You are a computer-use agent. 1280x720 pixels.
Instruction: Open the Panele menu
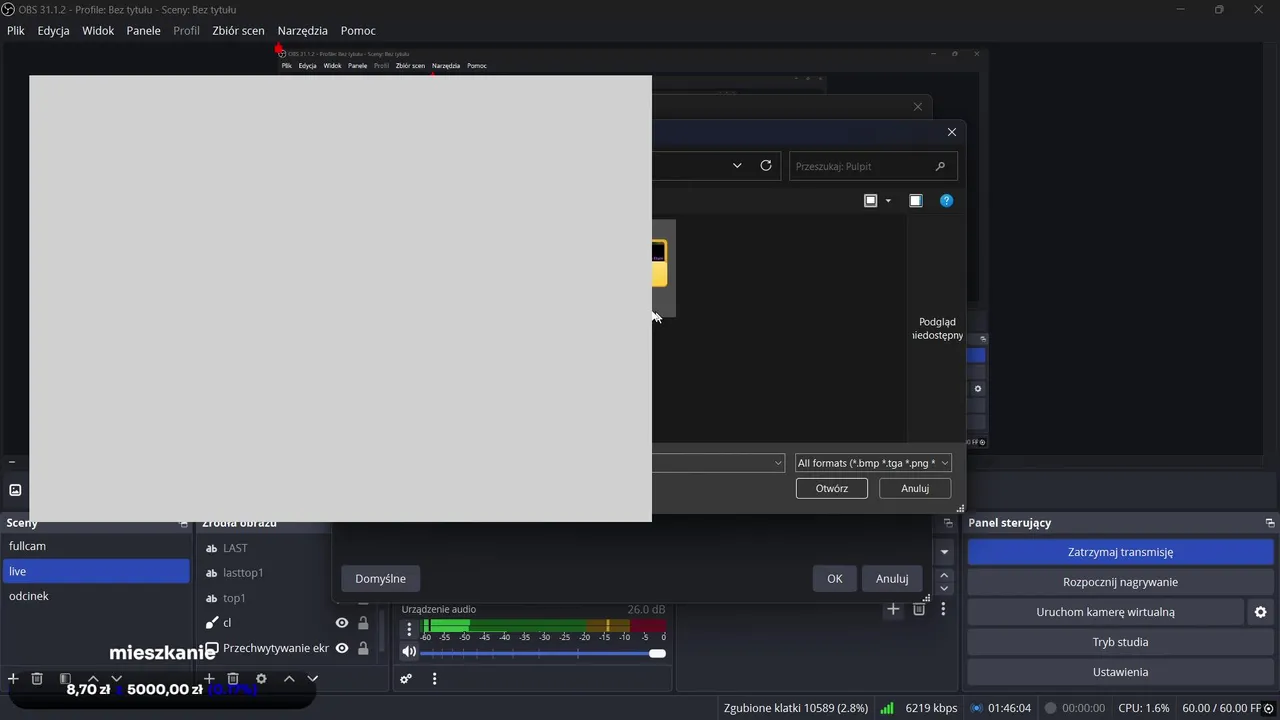click(144, 31)
